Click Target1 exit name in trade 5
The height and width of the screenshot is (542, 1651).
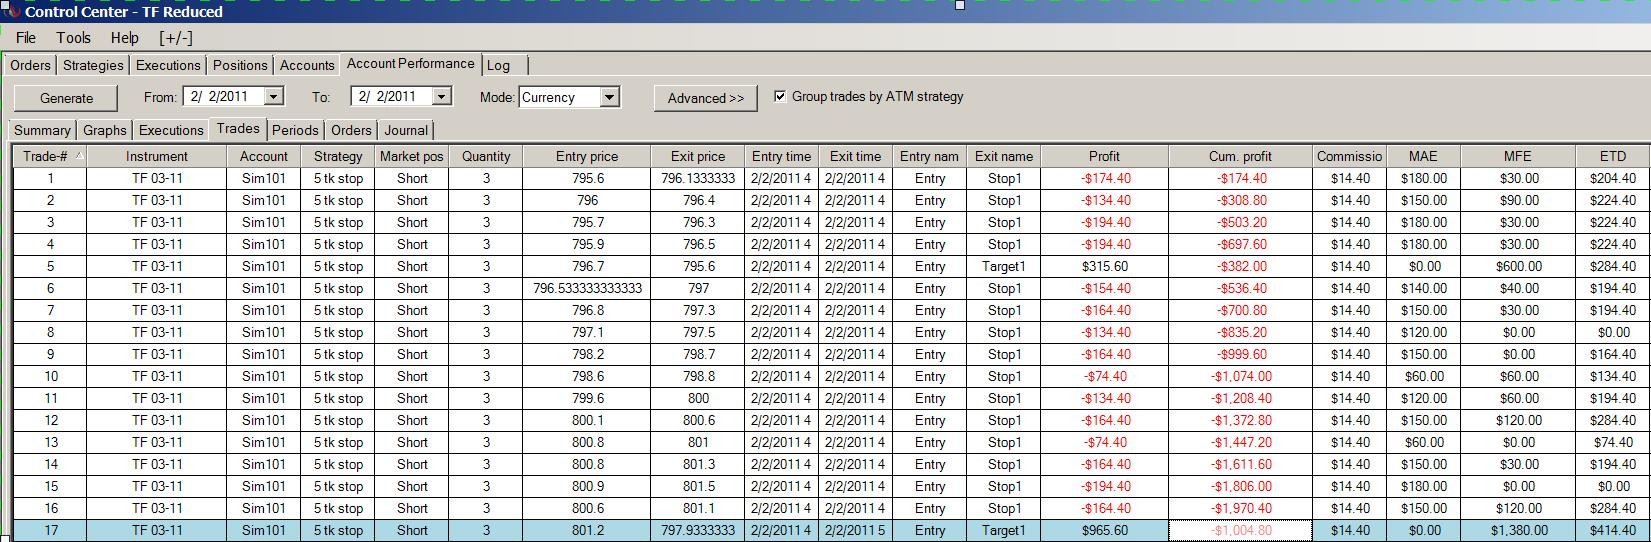[x=1004, y=266]
